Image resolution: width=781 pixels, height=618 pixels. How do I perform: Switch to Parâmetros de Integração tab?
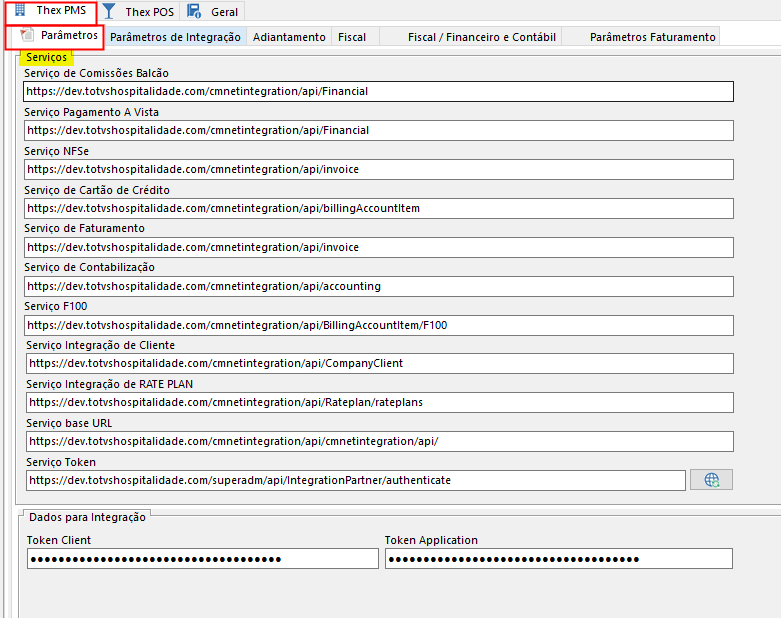(x=175, y=37)
